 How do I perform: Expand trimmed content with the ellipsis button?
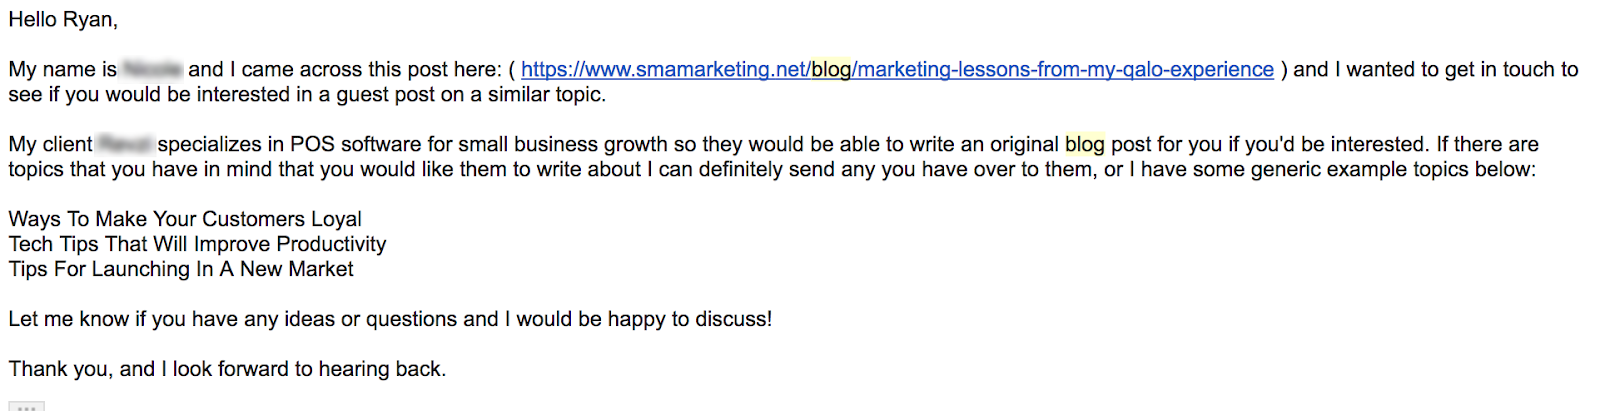pyautogui.click(x=27, y=407)
